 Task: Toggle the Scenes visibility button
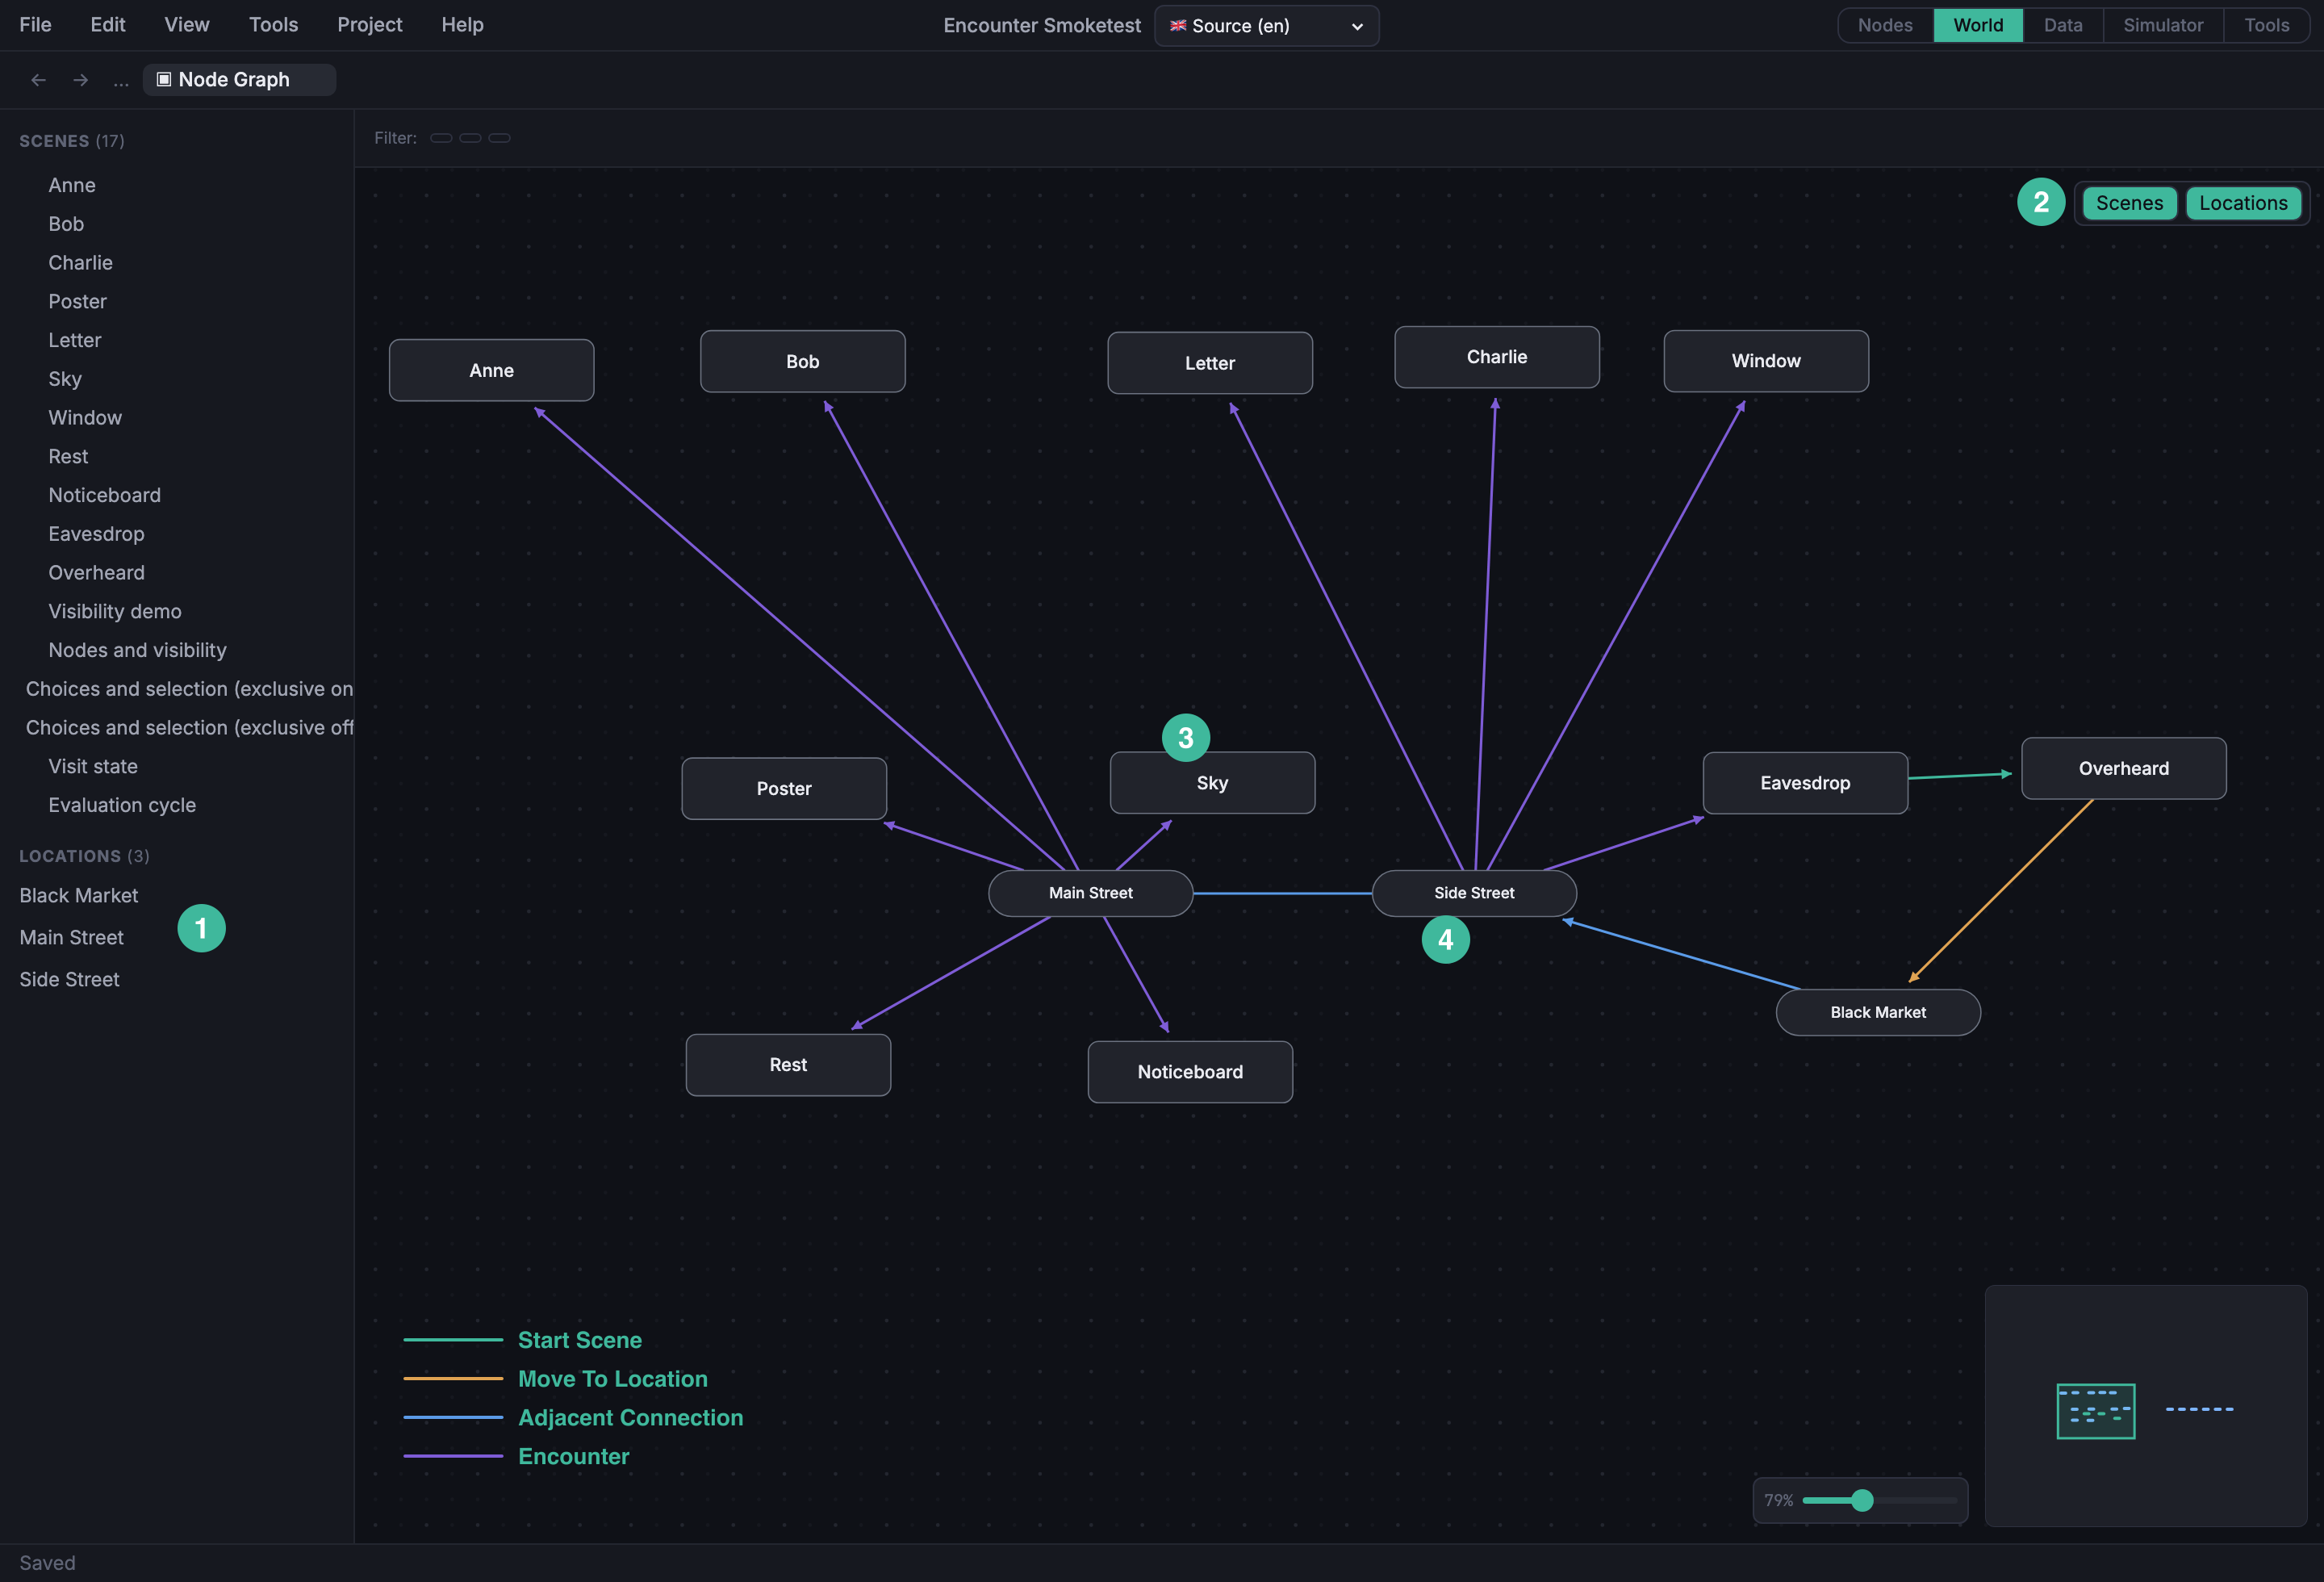coord(2129,203)
